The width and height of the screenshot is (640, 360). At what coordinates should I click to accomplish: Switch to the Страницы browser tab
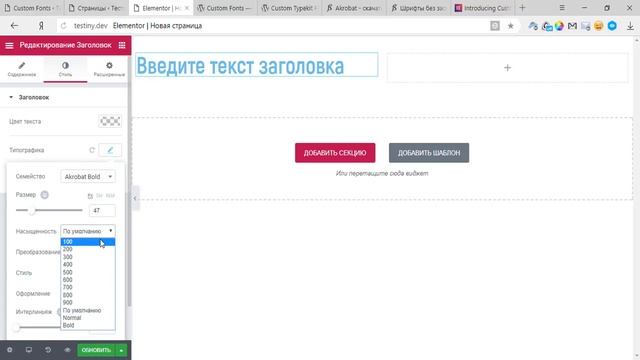96,8
